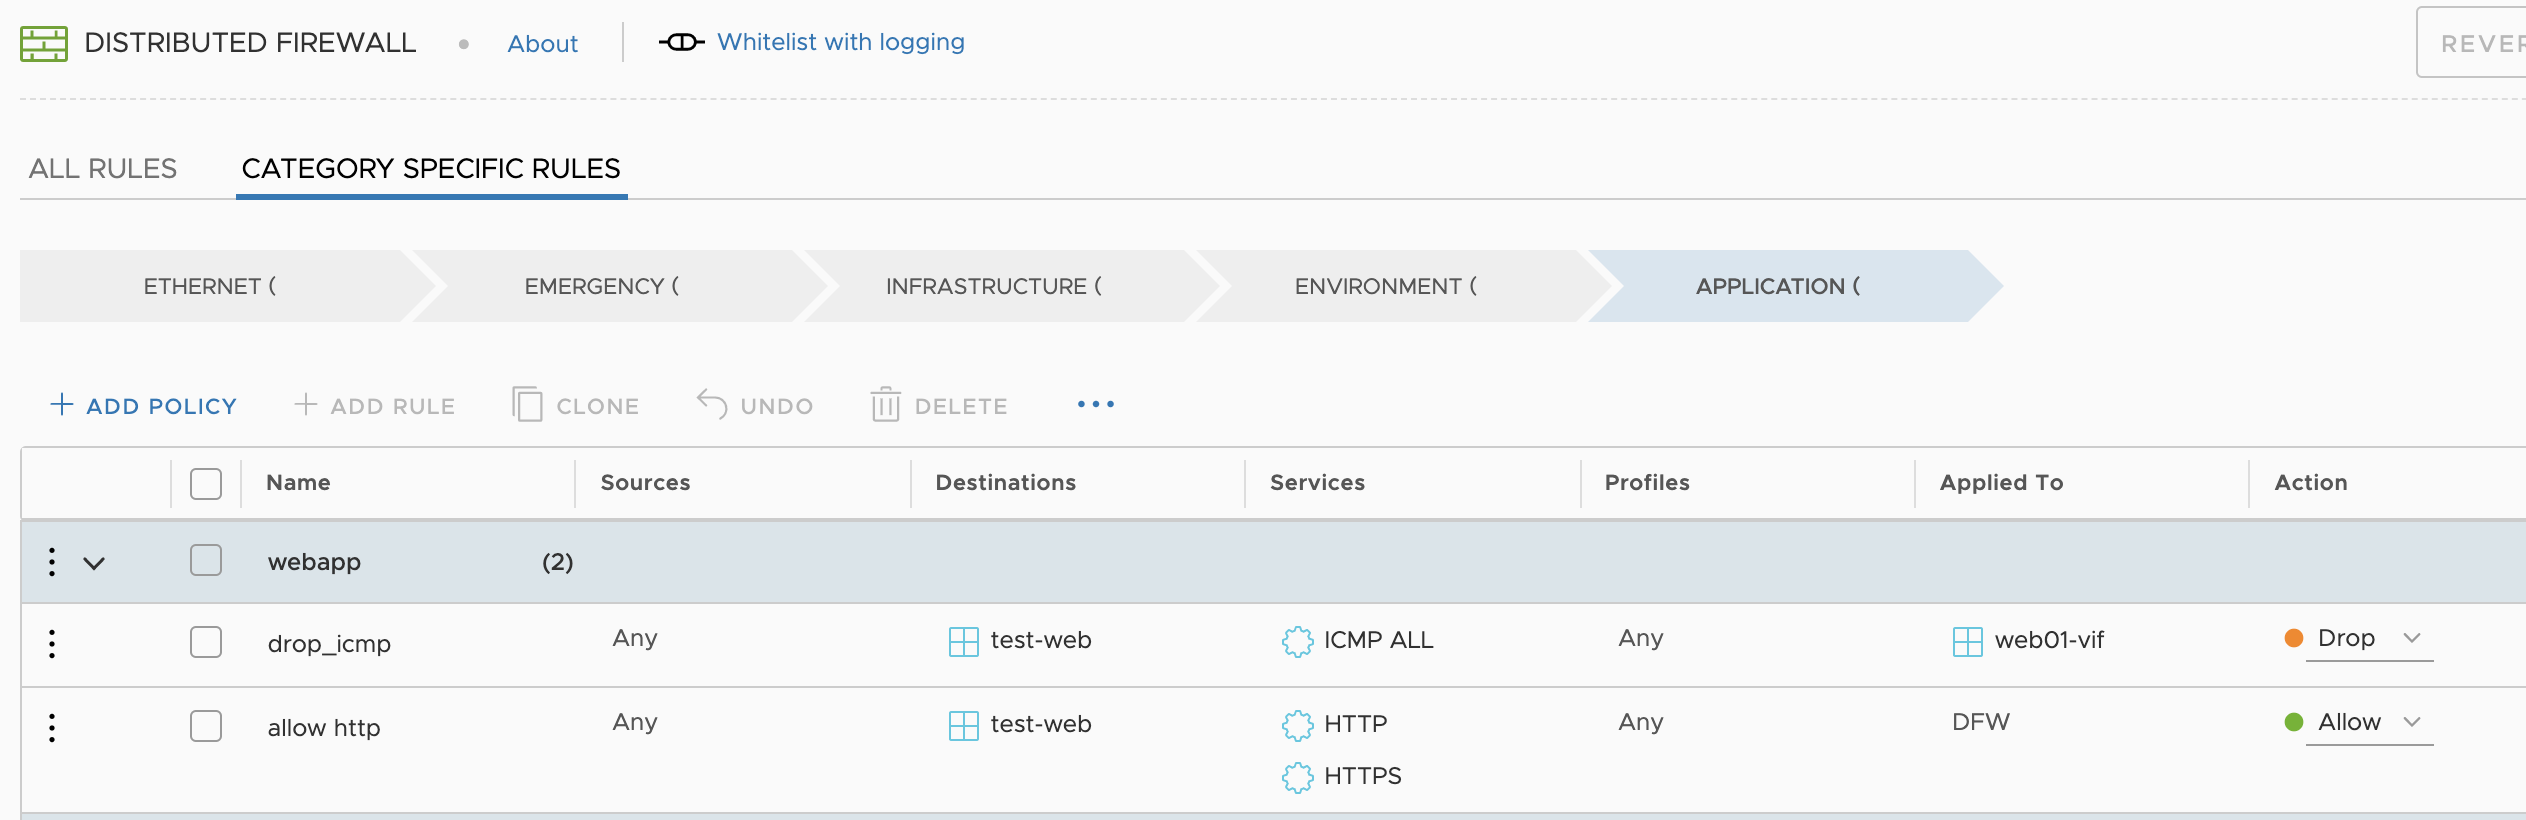The image size is (2526, 820).
Task: Click the test-web group icon in drop_icmp row
Action: 963,641
